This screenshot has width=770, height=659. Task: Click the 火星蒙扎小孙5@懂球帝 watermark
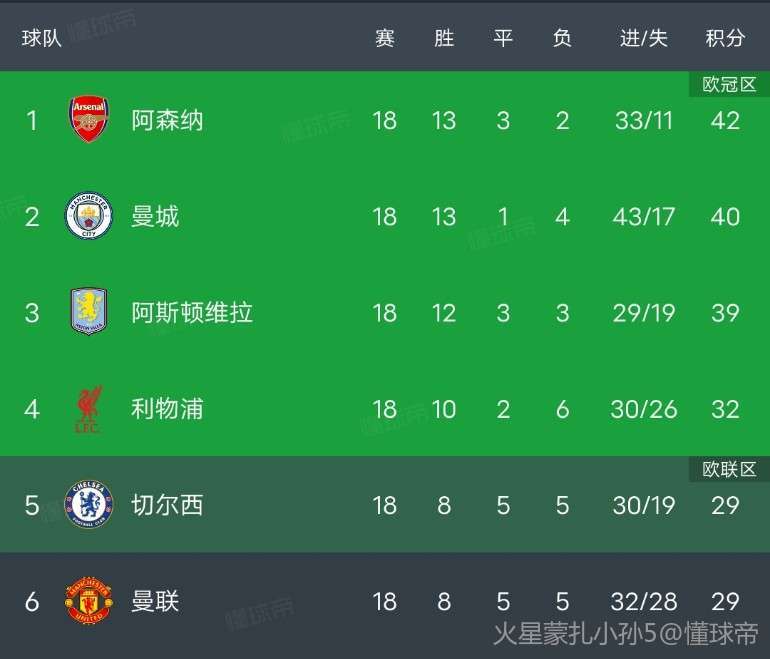625,632
